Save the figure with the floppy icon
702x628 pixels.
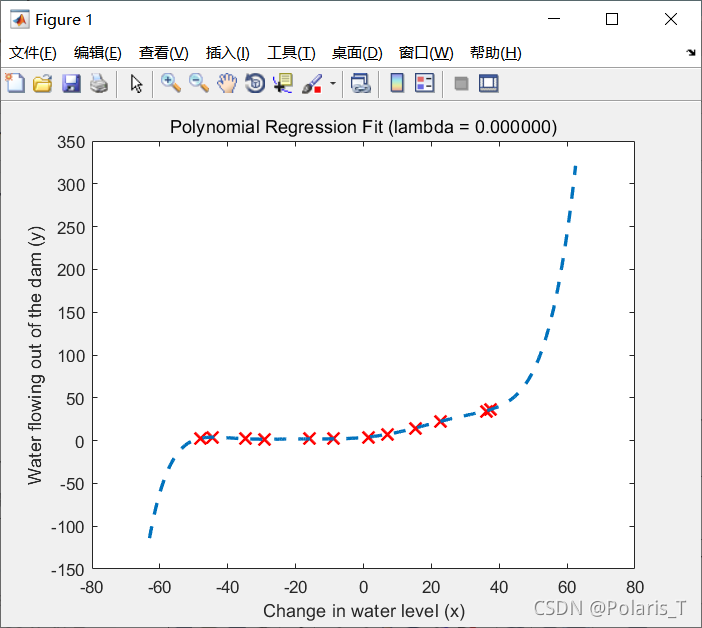pos(71,83)
